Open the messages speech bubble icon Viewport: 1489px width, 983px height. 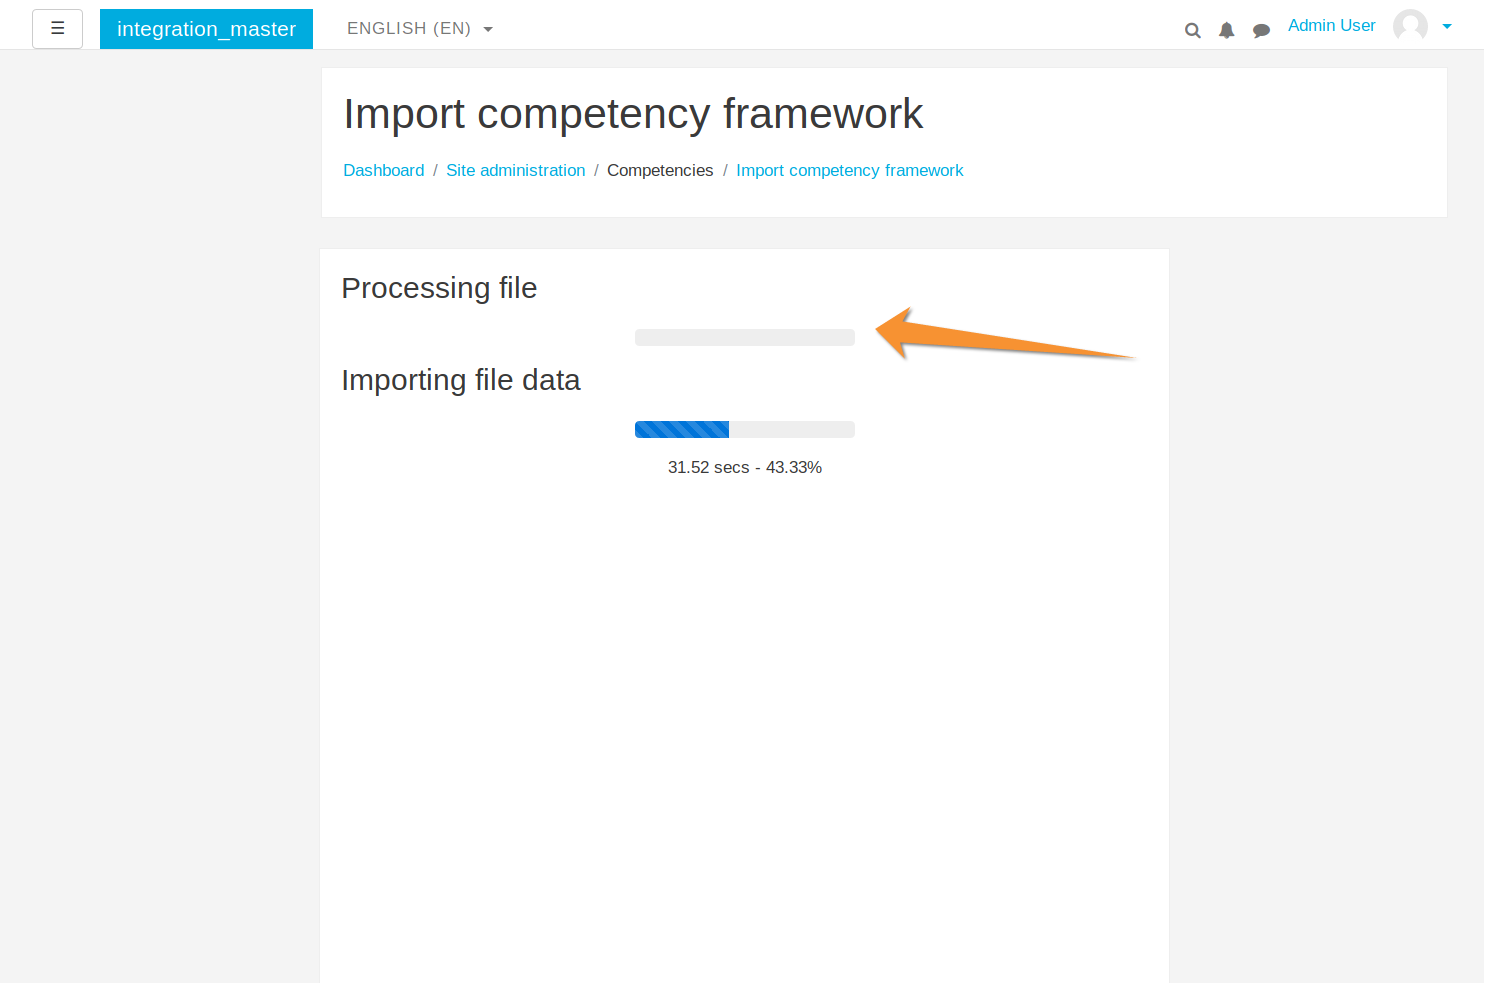click(1261, 30)
